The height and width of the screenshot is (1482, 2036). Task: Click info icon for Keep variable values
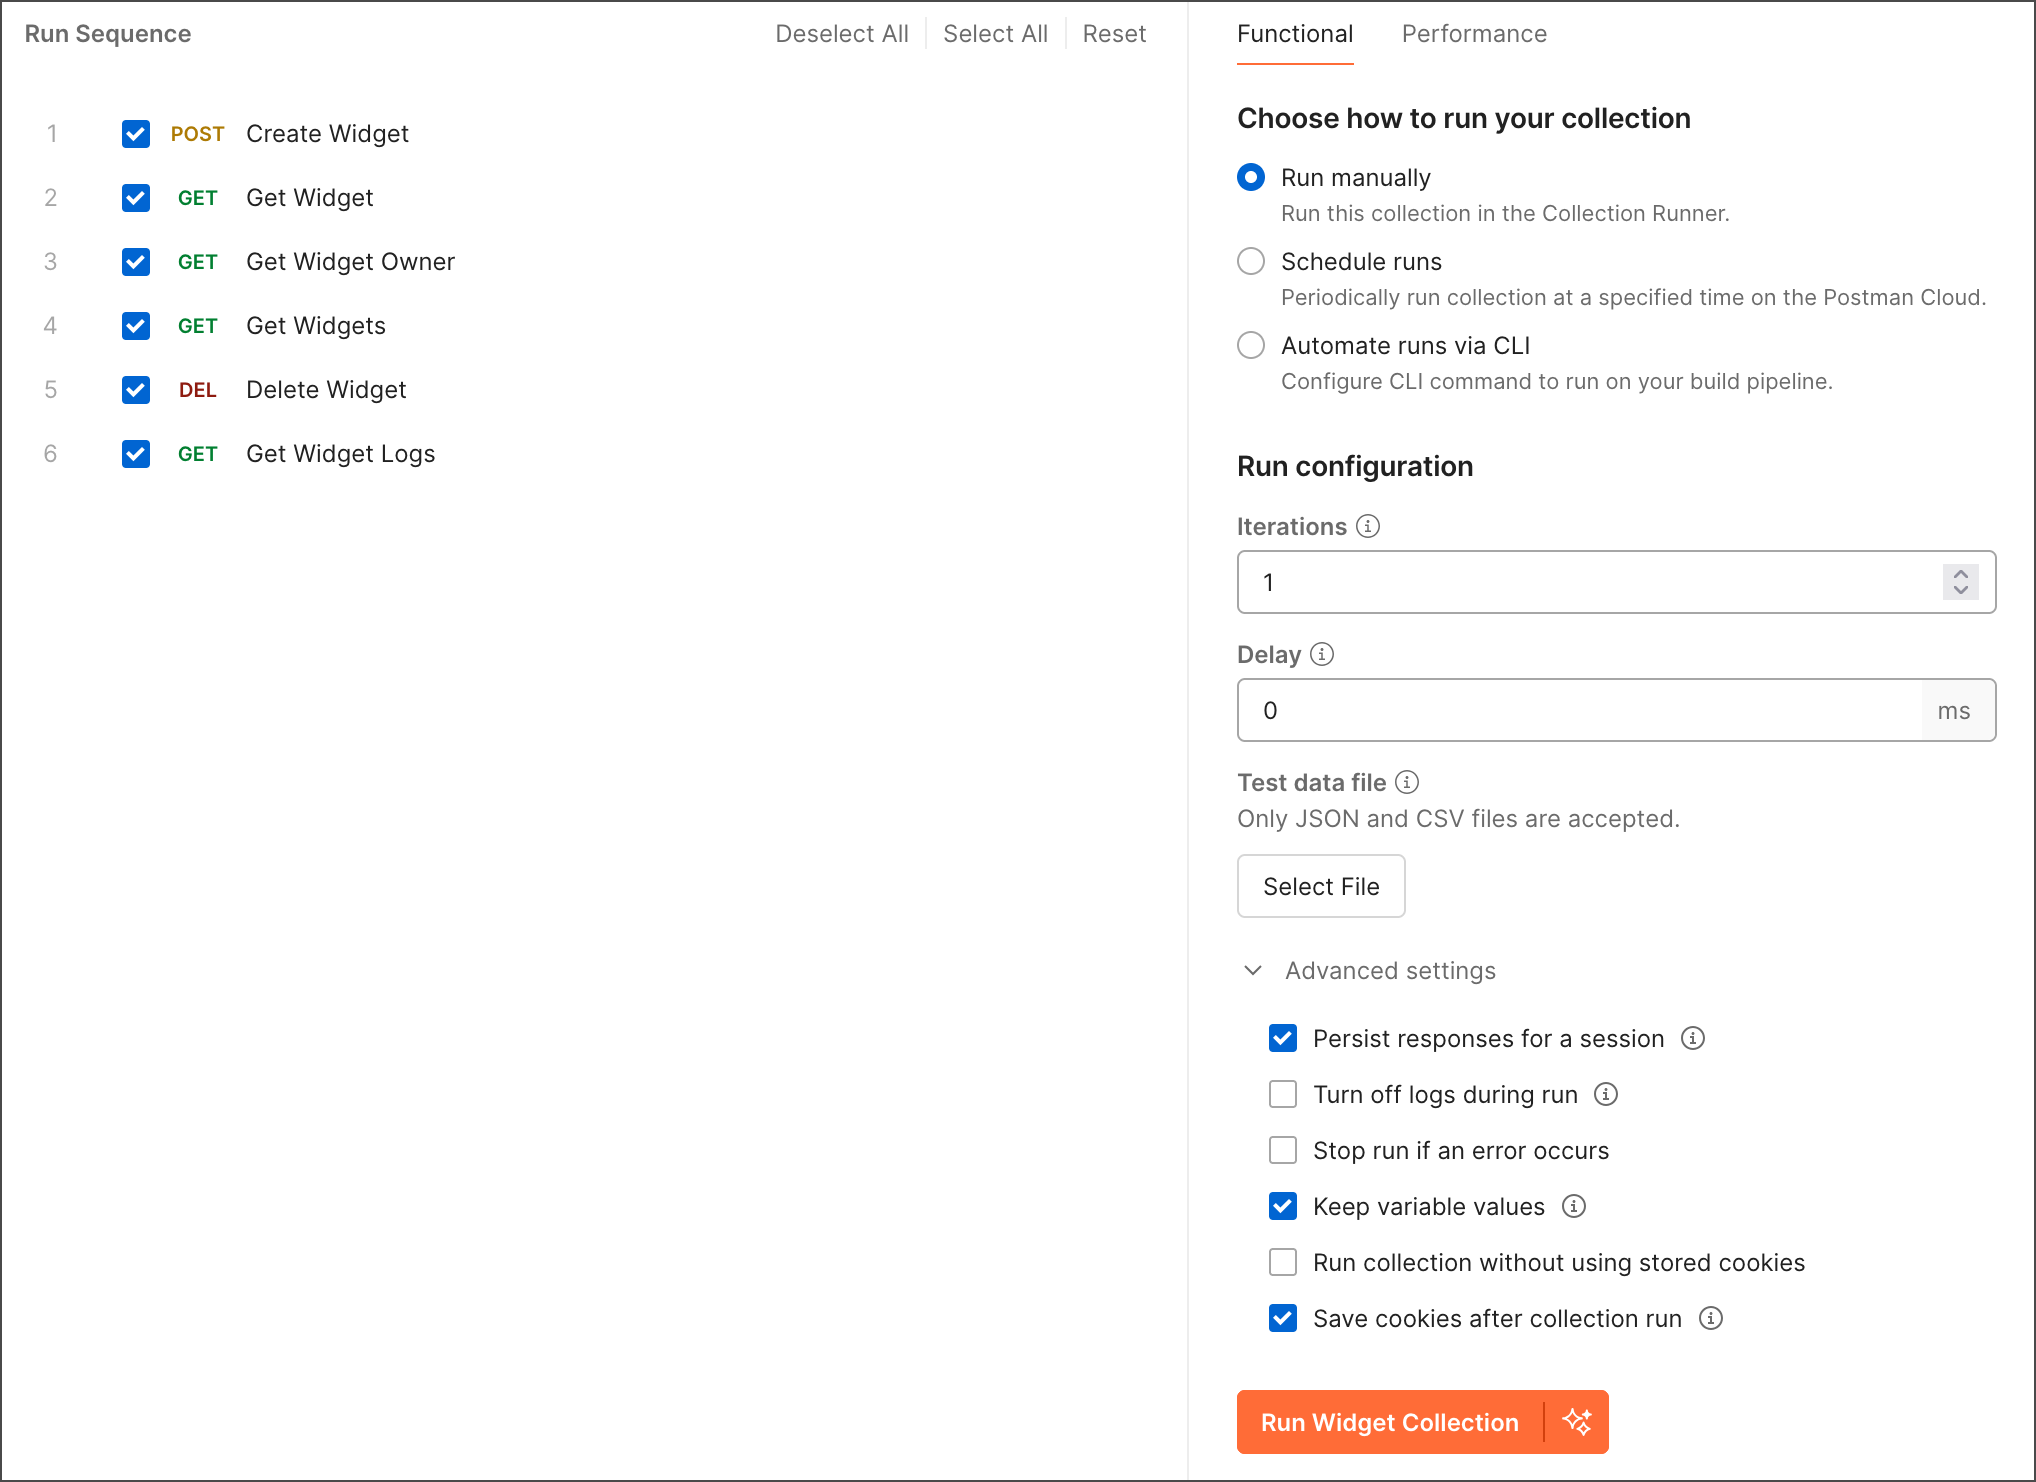pos(1574,1206)
